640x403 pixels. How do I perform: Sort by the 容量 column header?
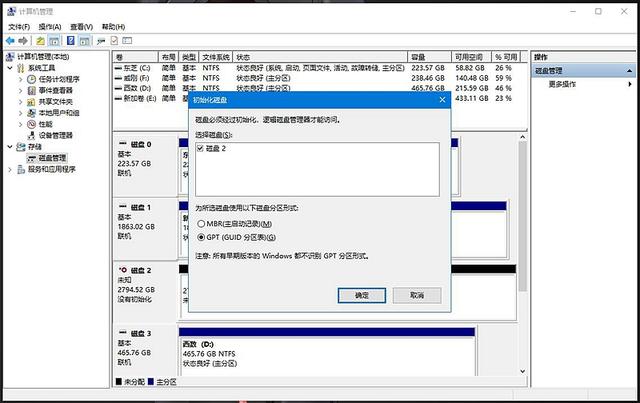(429, 57)
